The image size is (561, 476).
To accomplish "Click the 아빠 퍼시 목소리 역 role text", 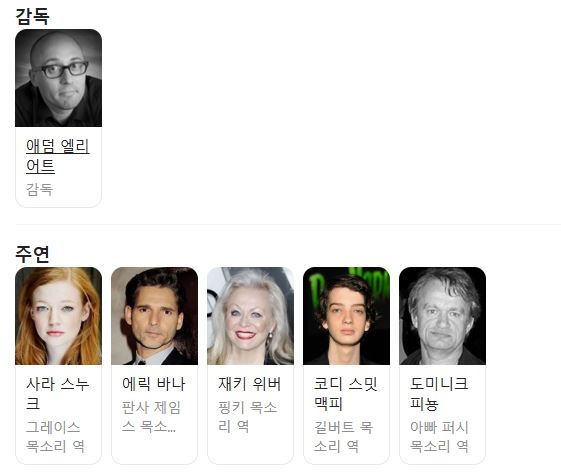I will click(x=439, y=437).
